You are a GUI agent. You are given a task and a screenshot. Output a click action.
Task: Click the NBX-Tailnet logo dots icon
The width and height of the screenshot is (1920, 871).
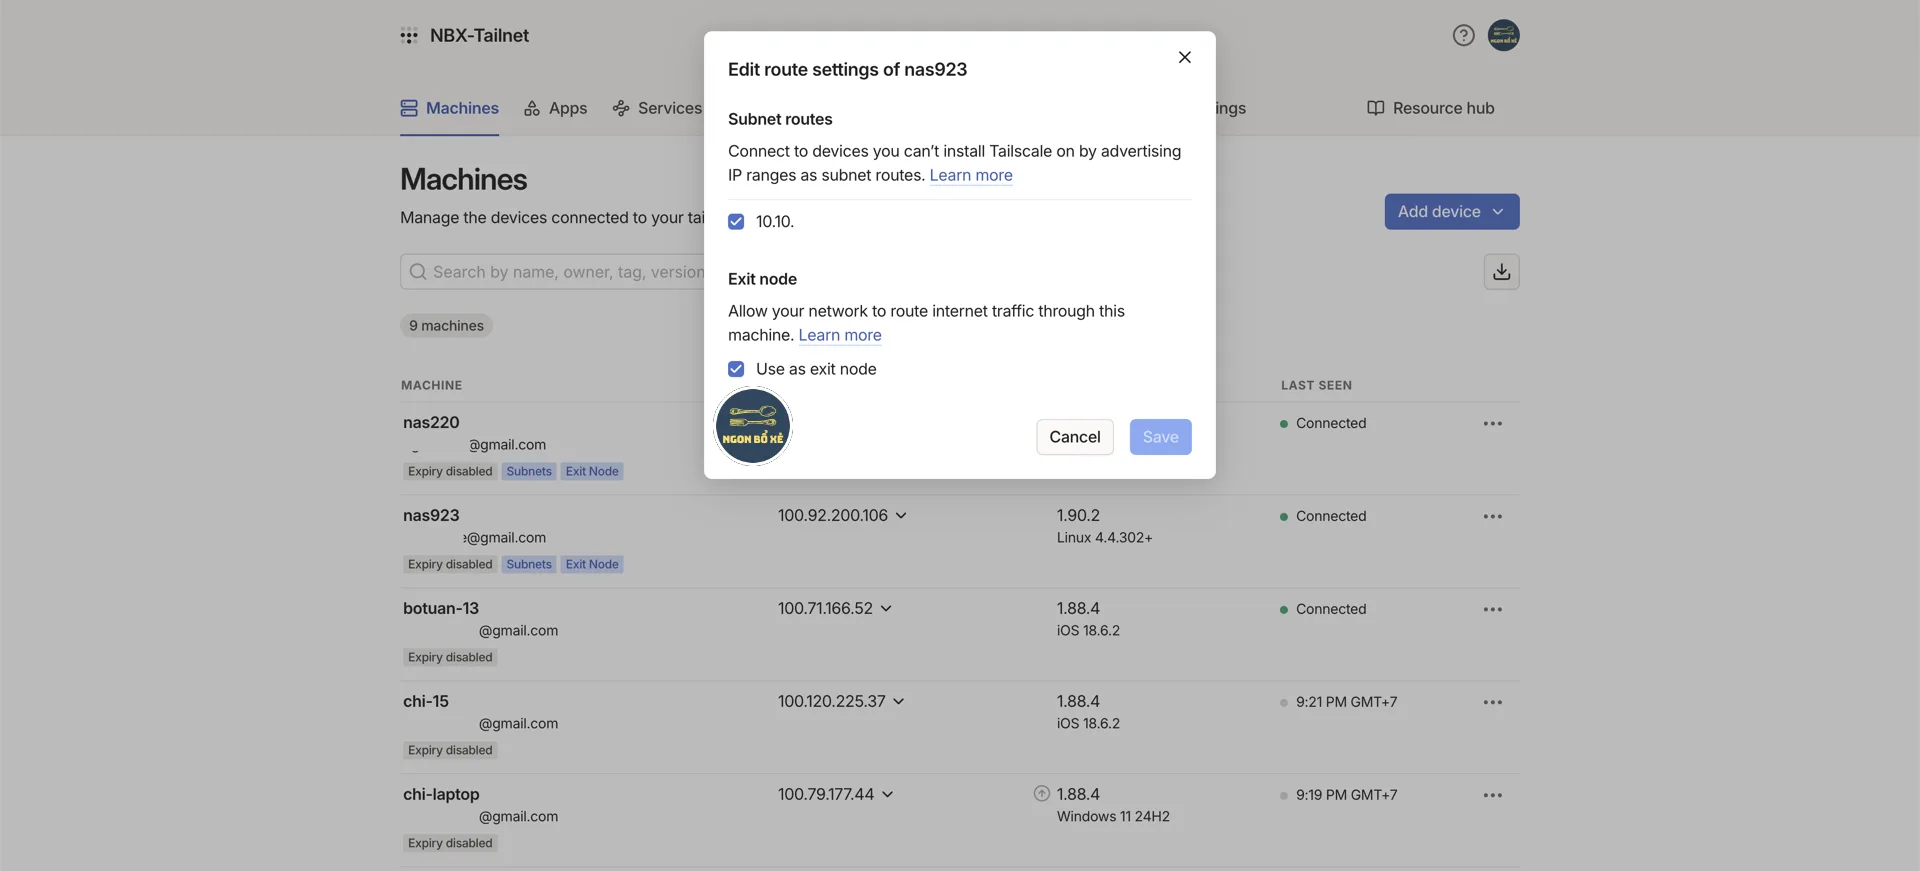[x=409, y=36]
